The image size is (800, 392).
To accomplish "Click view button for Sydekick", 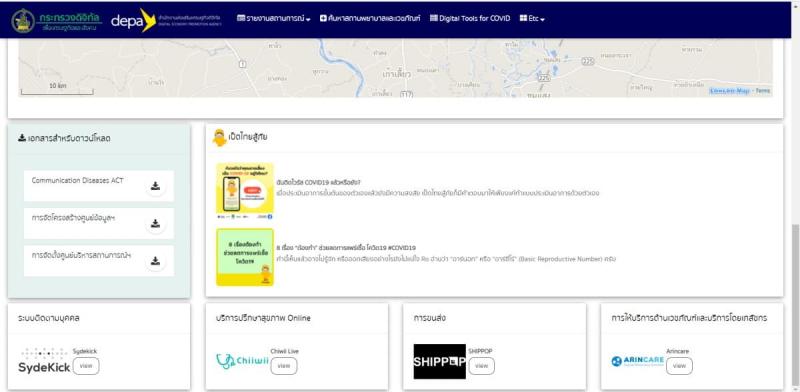I will coord(86,366).
